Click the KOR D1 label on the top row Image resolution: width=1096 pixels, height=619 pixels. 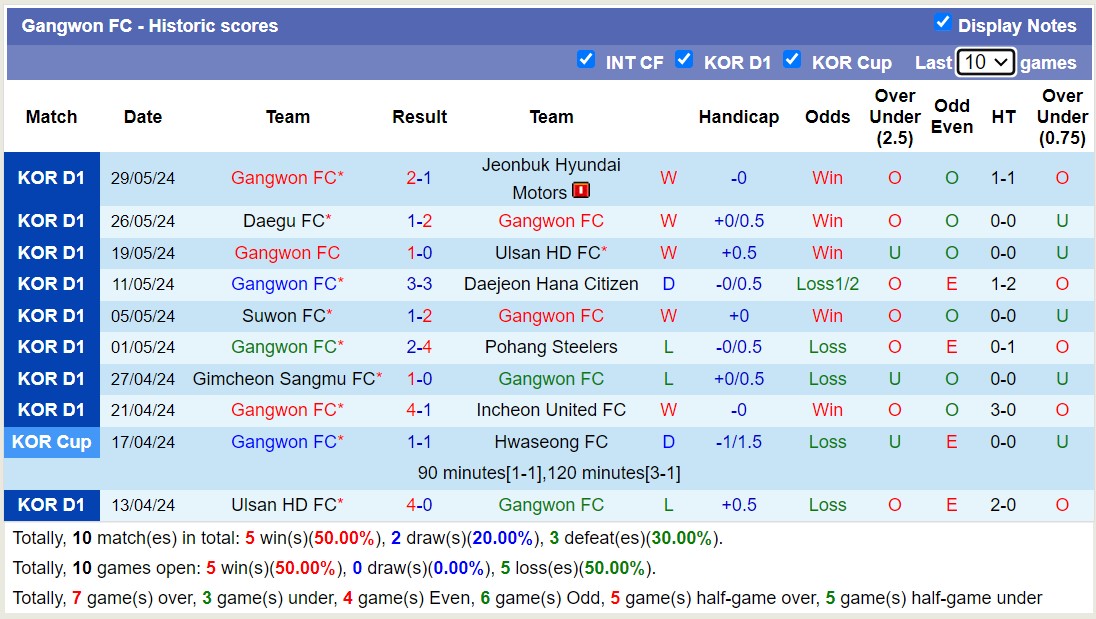click(x=51, y=177)
